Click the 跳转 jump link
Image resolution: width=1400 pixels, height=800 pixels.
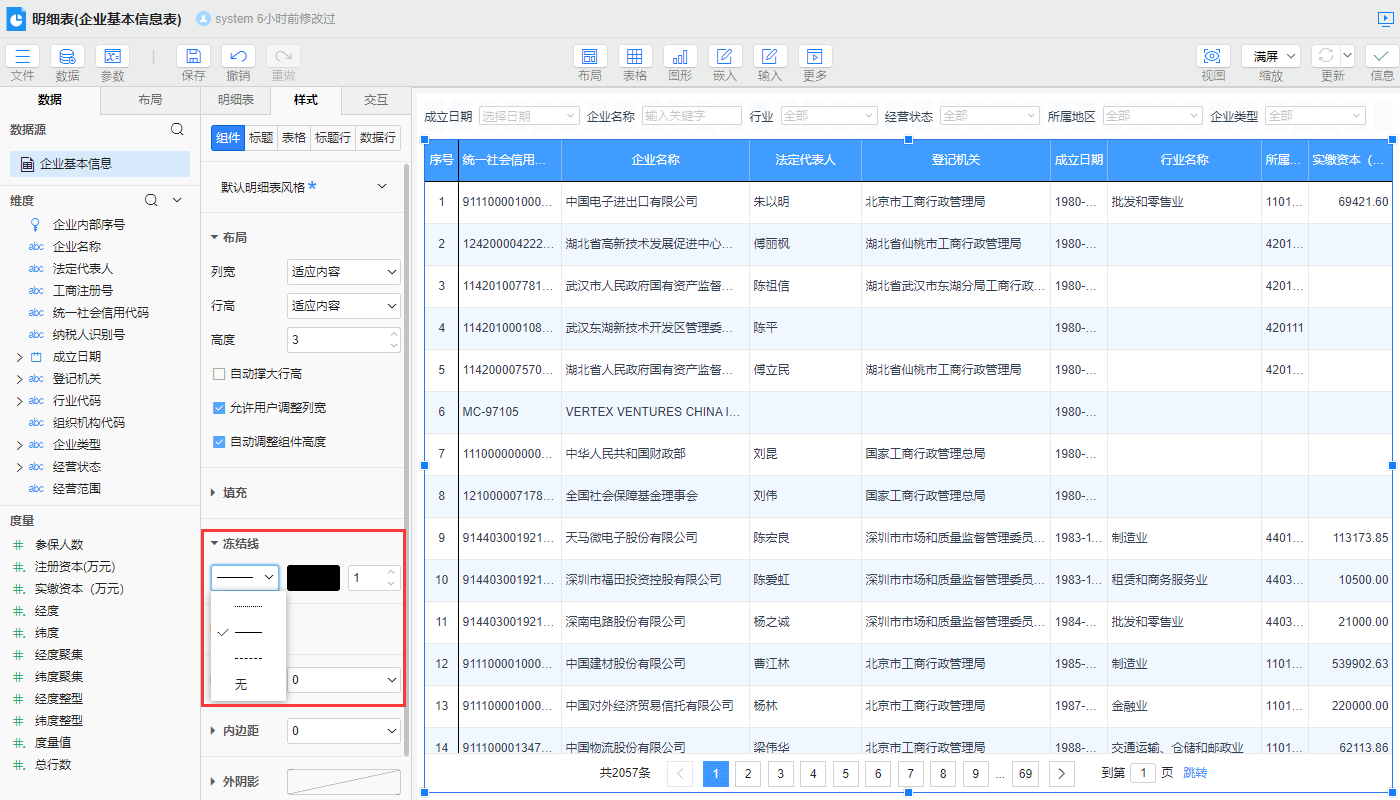[x=1195, y=773]
